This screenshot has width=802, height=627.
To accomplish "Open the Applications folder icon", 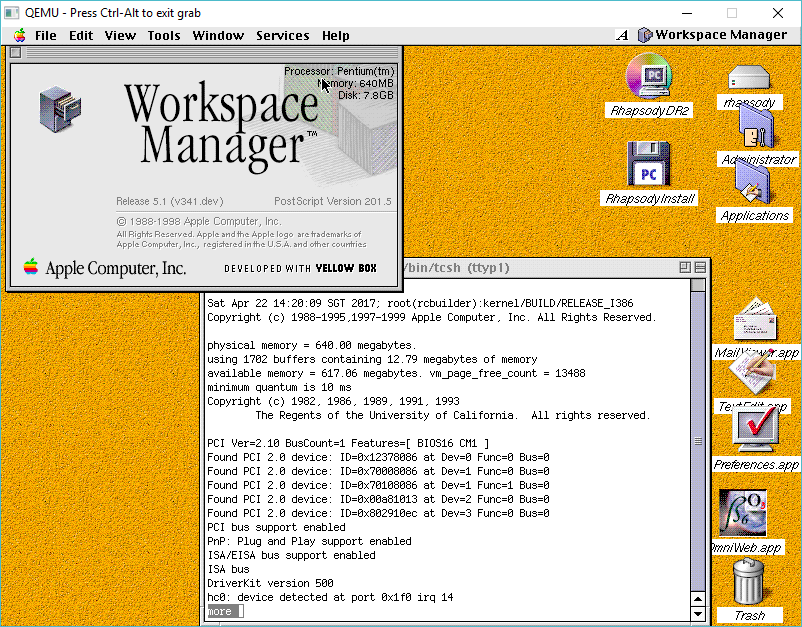I will 753,184.
